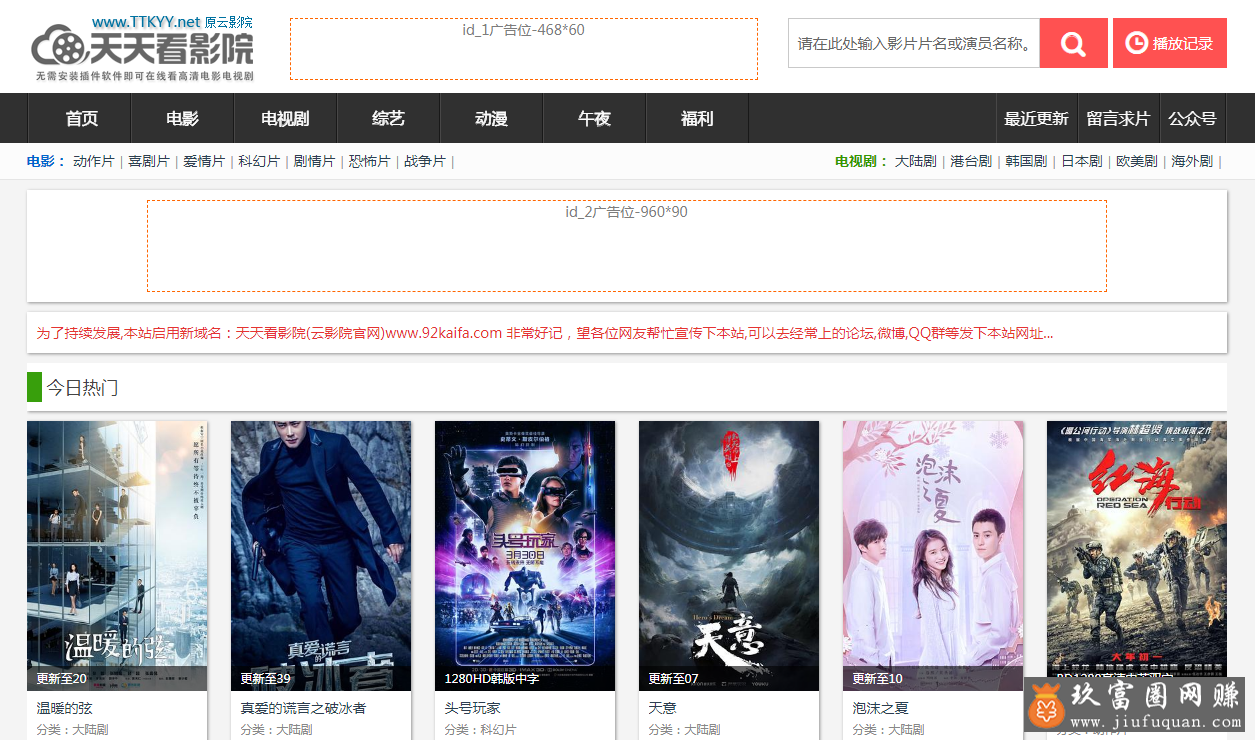Open the 播放记录 play history button
This screenshot has width=1255, height=740.
tap(1169, 43)
